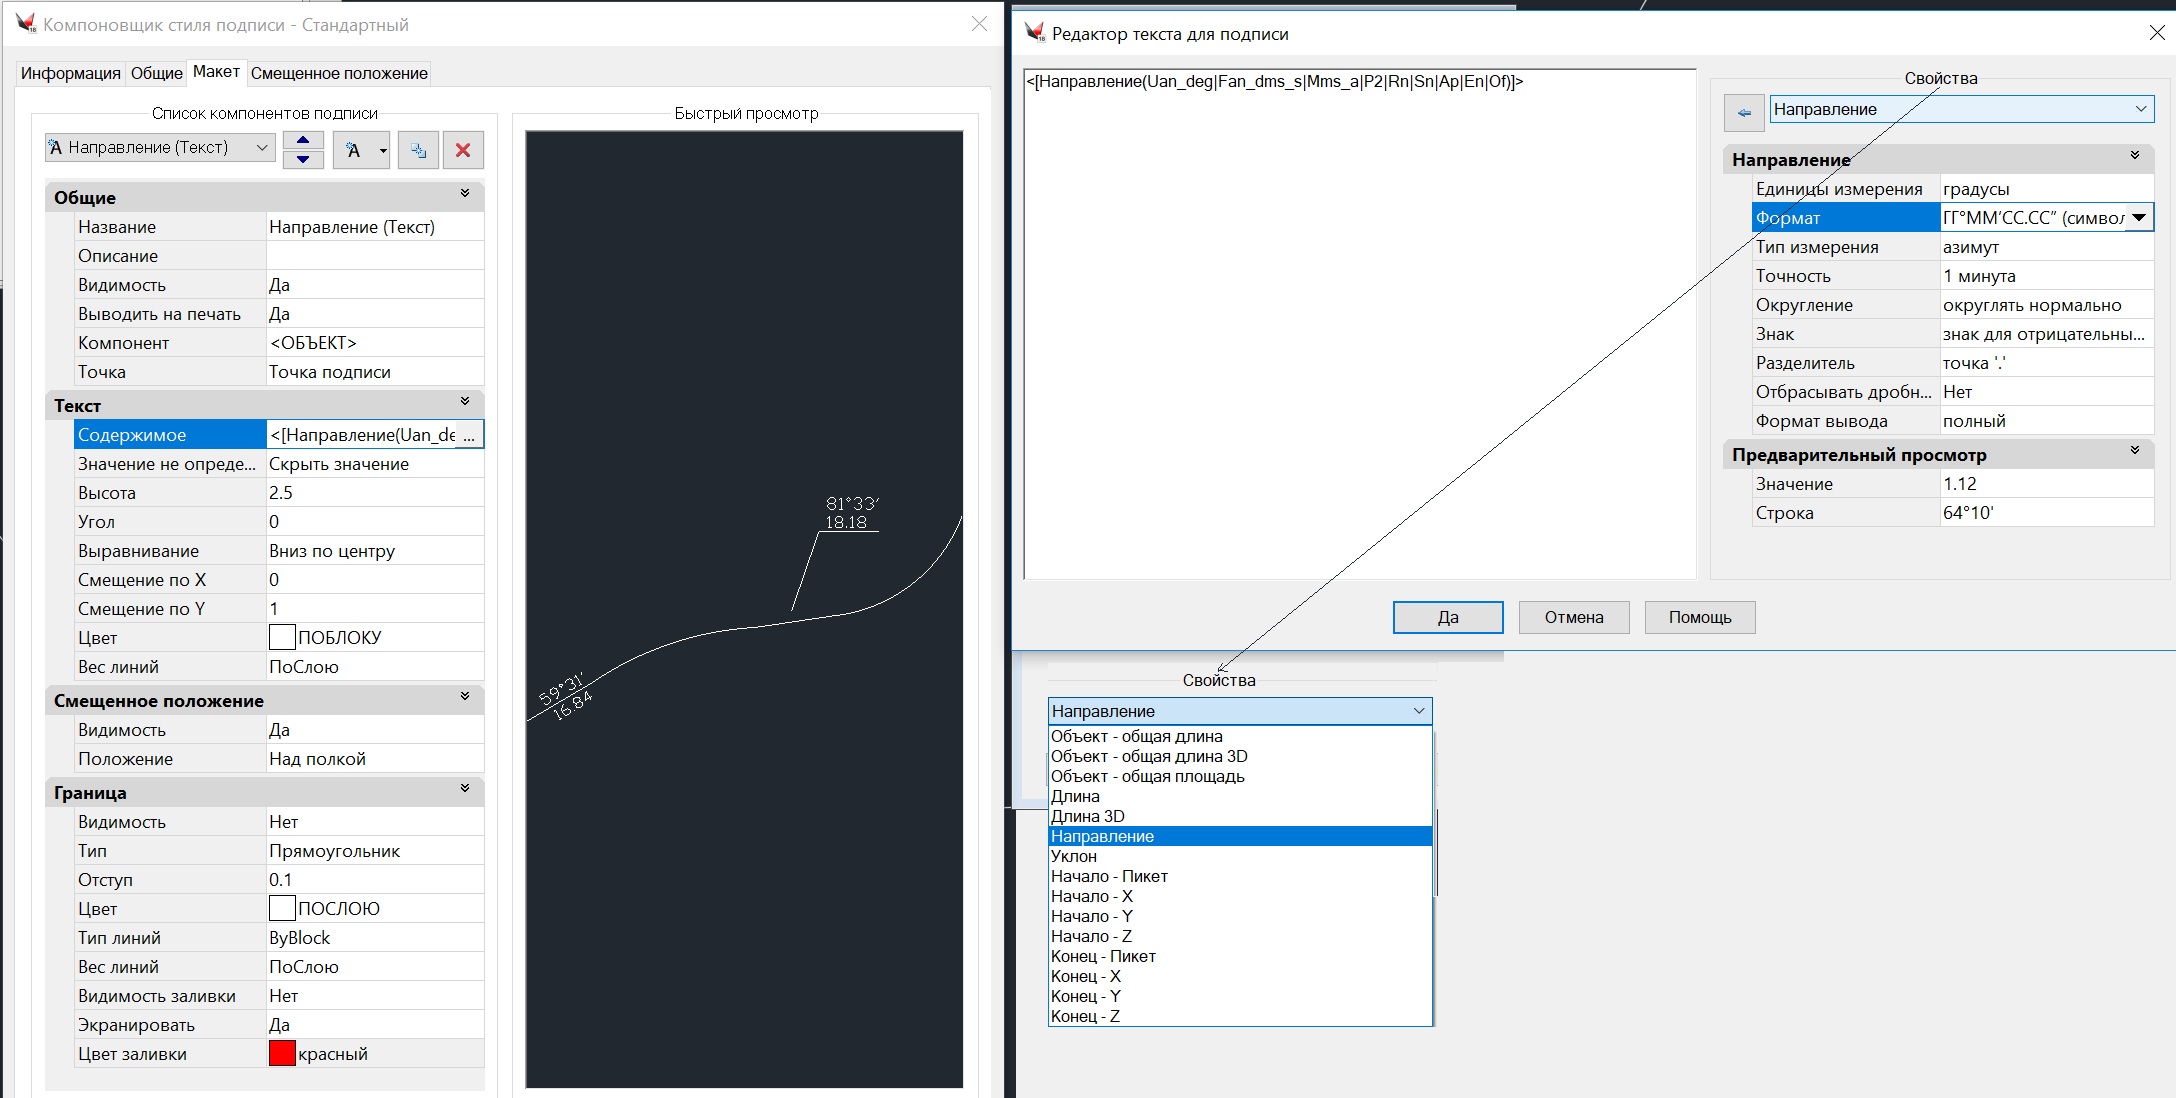Click the create text component icon

(353, 150)
